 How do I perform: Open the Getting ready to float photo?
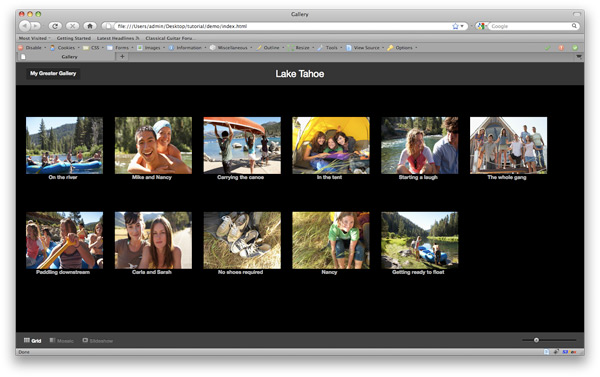pyautogui.click(x=419, y=240)
